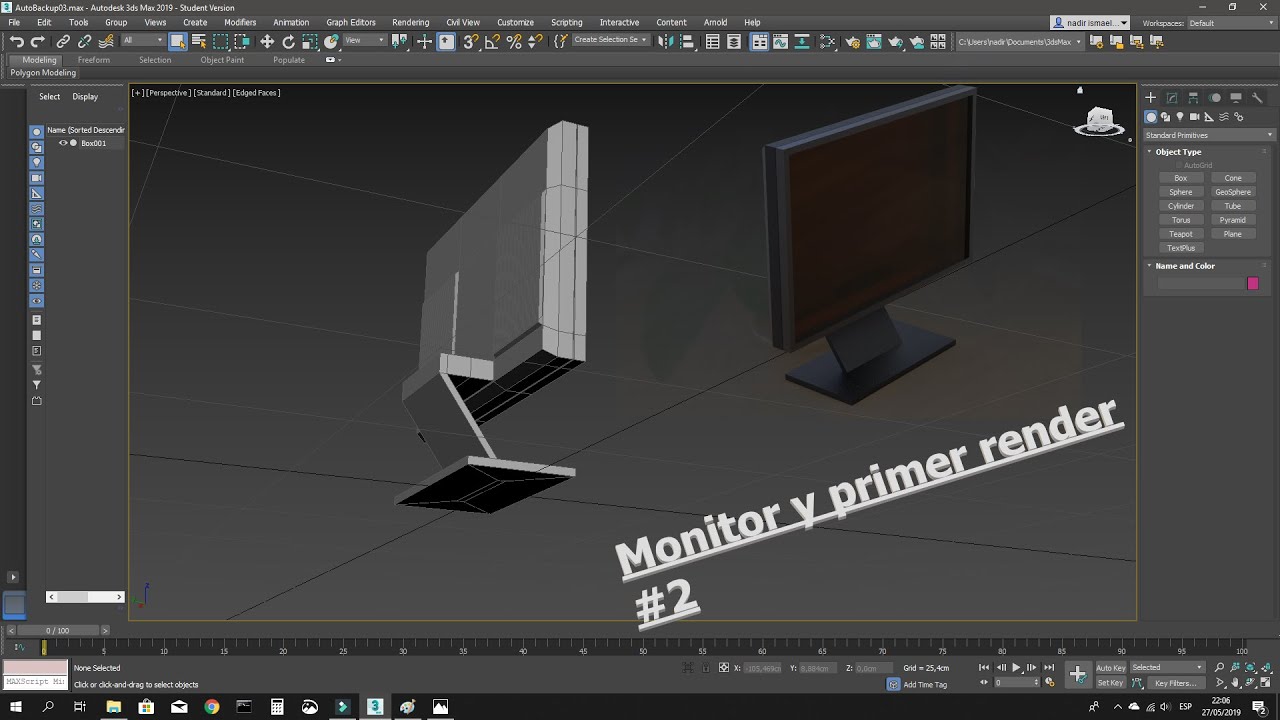Click the Mirror tool icon
Viewport: 1280px width, 720px height.
pyautogui.click(x=668, y=41)
